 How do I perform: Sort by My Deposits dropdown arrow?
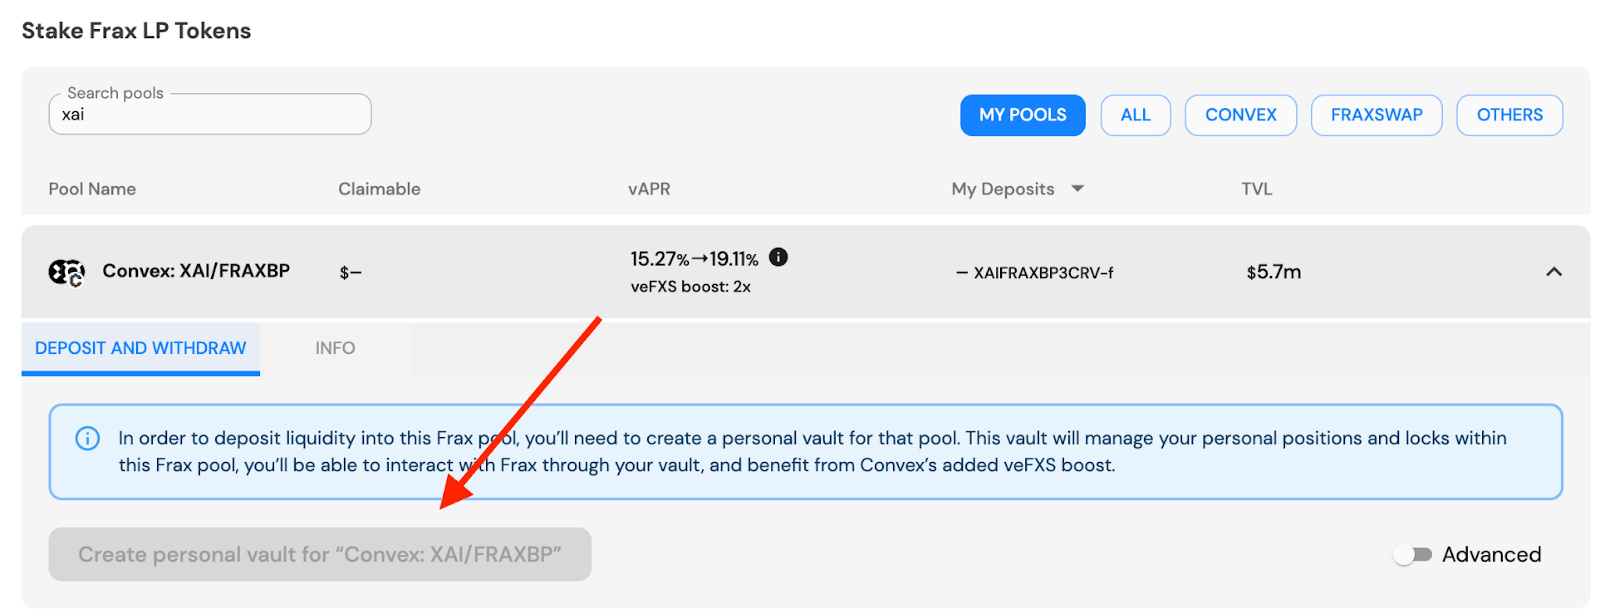pyautogui.click(x=1077, y=188)
